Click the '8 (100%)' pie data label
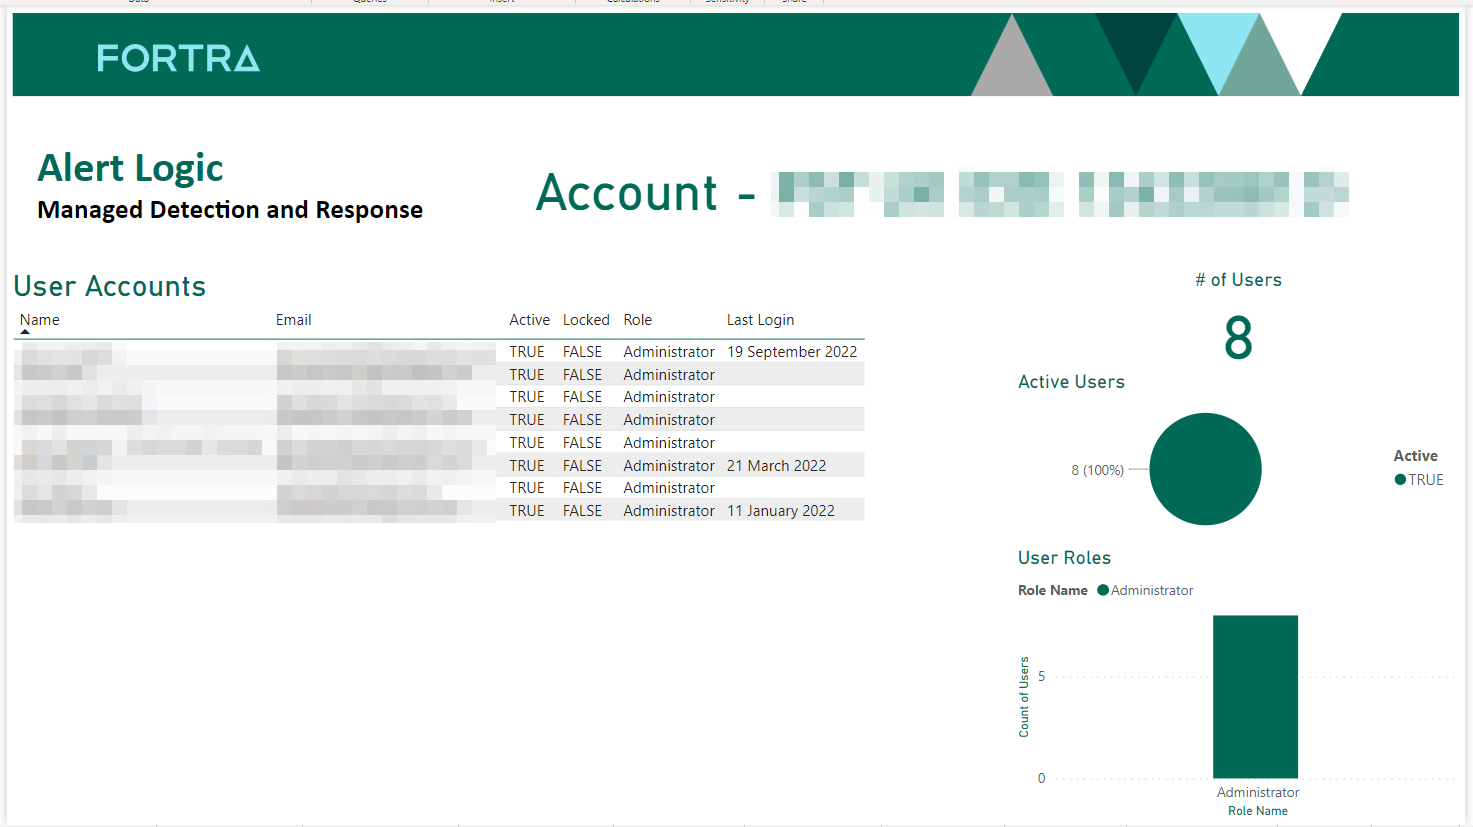This screenshot has height=827, width=1473. pyautogui.click(x=1097, y=470)
